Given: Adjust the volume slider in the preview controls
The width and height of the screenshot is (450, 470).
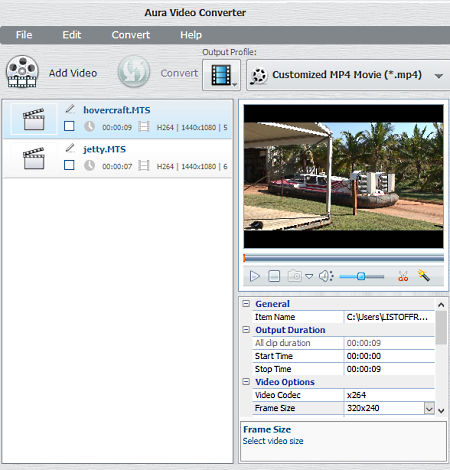Looking at the screenshot, I should pos(362,276).
